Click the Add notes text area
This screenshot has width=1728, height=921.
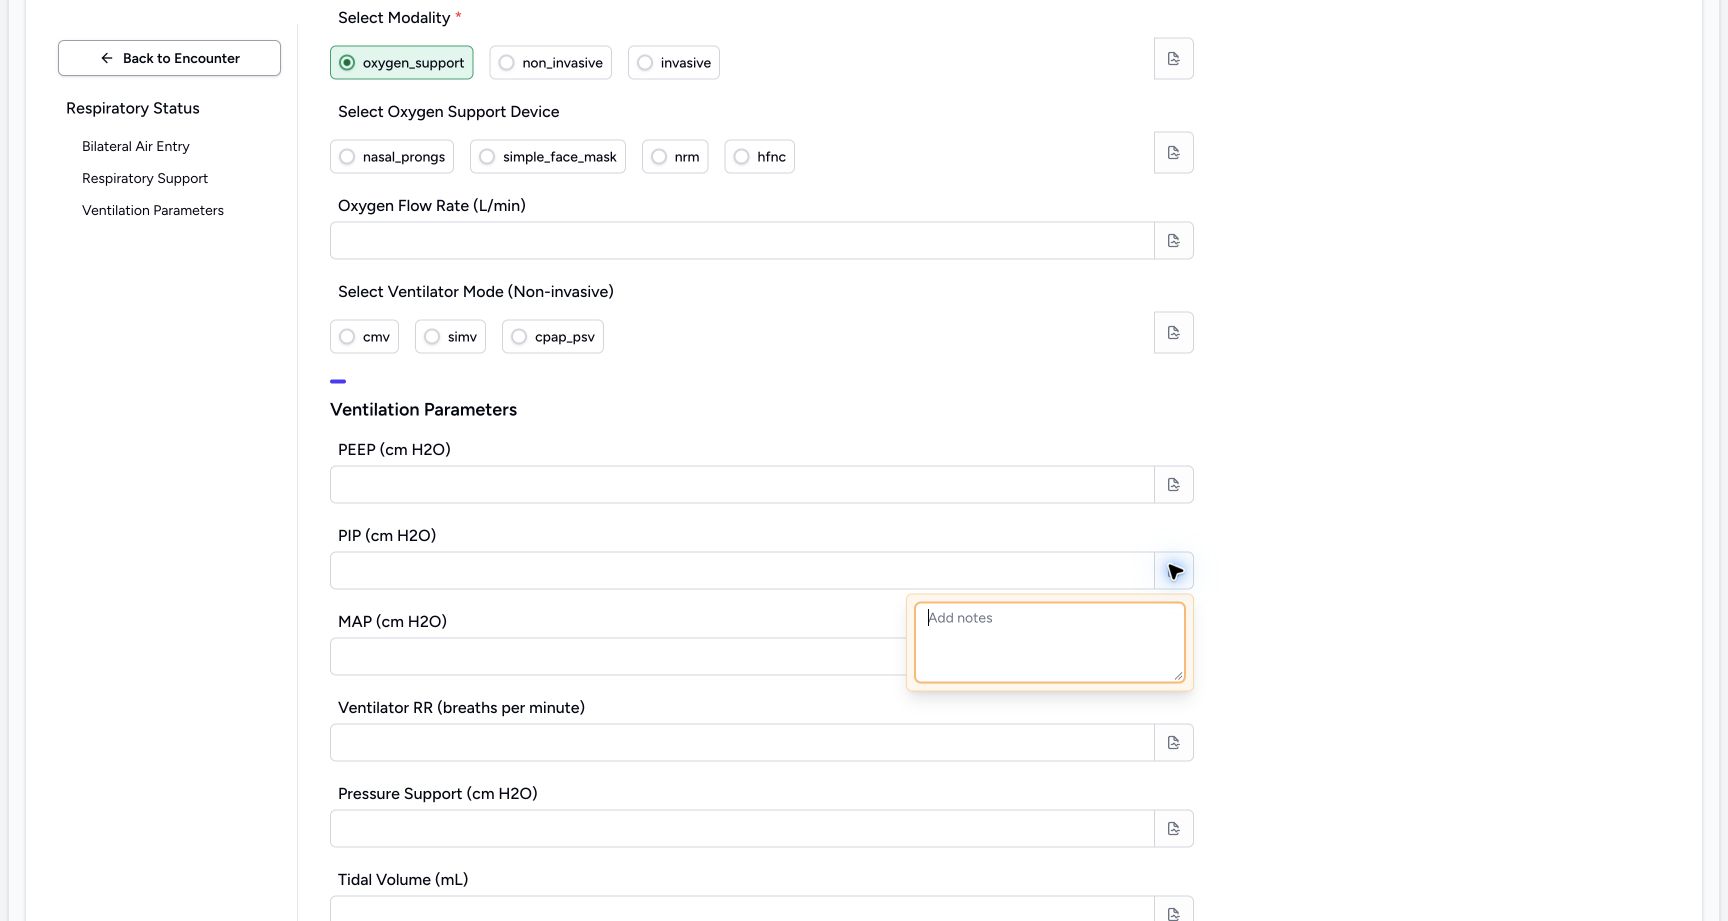pos(1050,642)
